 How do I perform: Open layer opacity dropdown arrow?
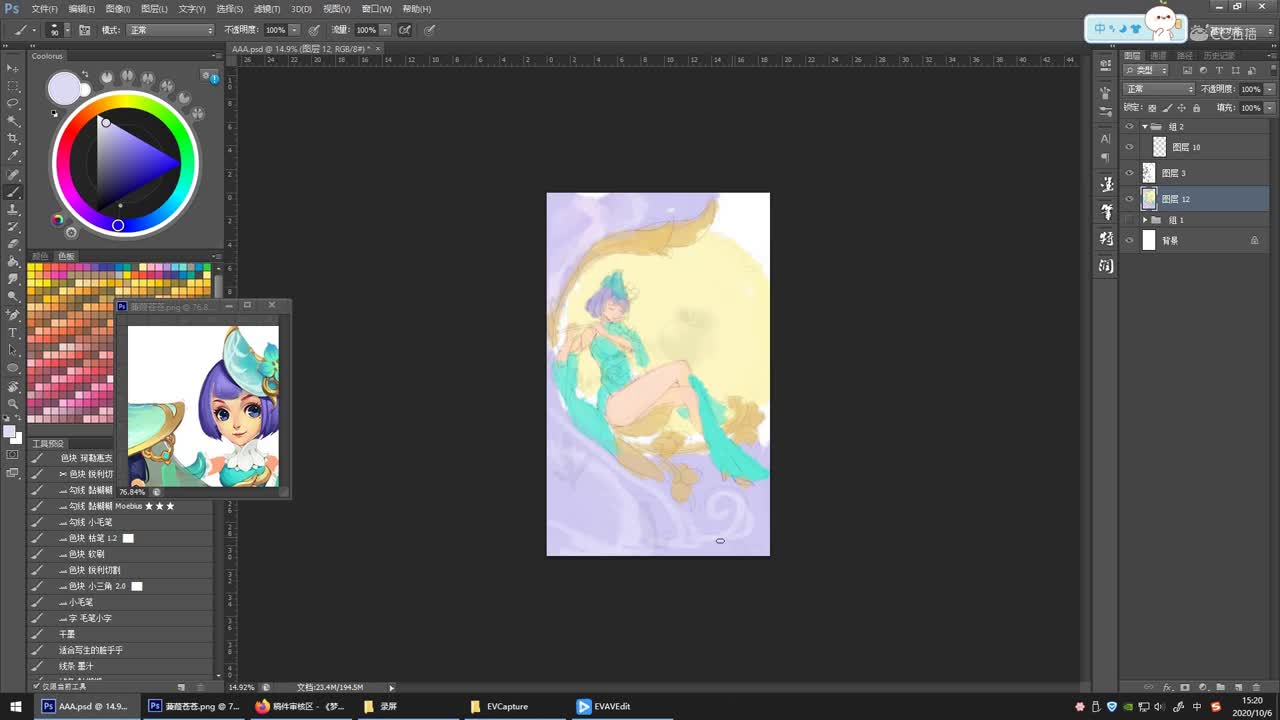[x=1270, y=89]
